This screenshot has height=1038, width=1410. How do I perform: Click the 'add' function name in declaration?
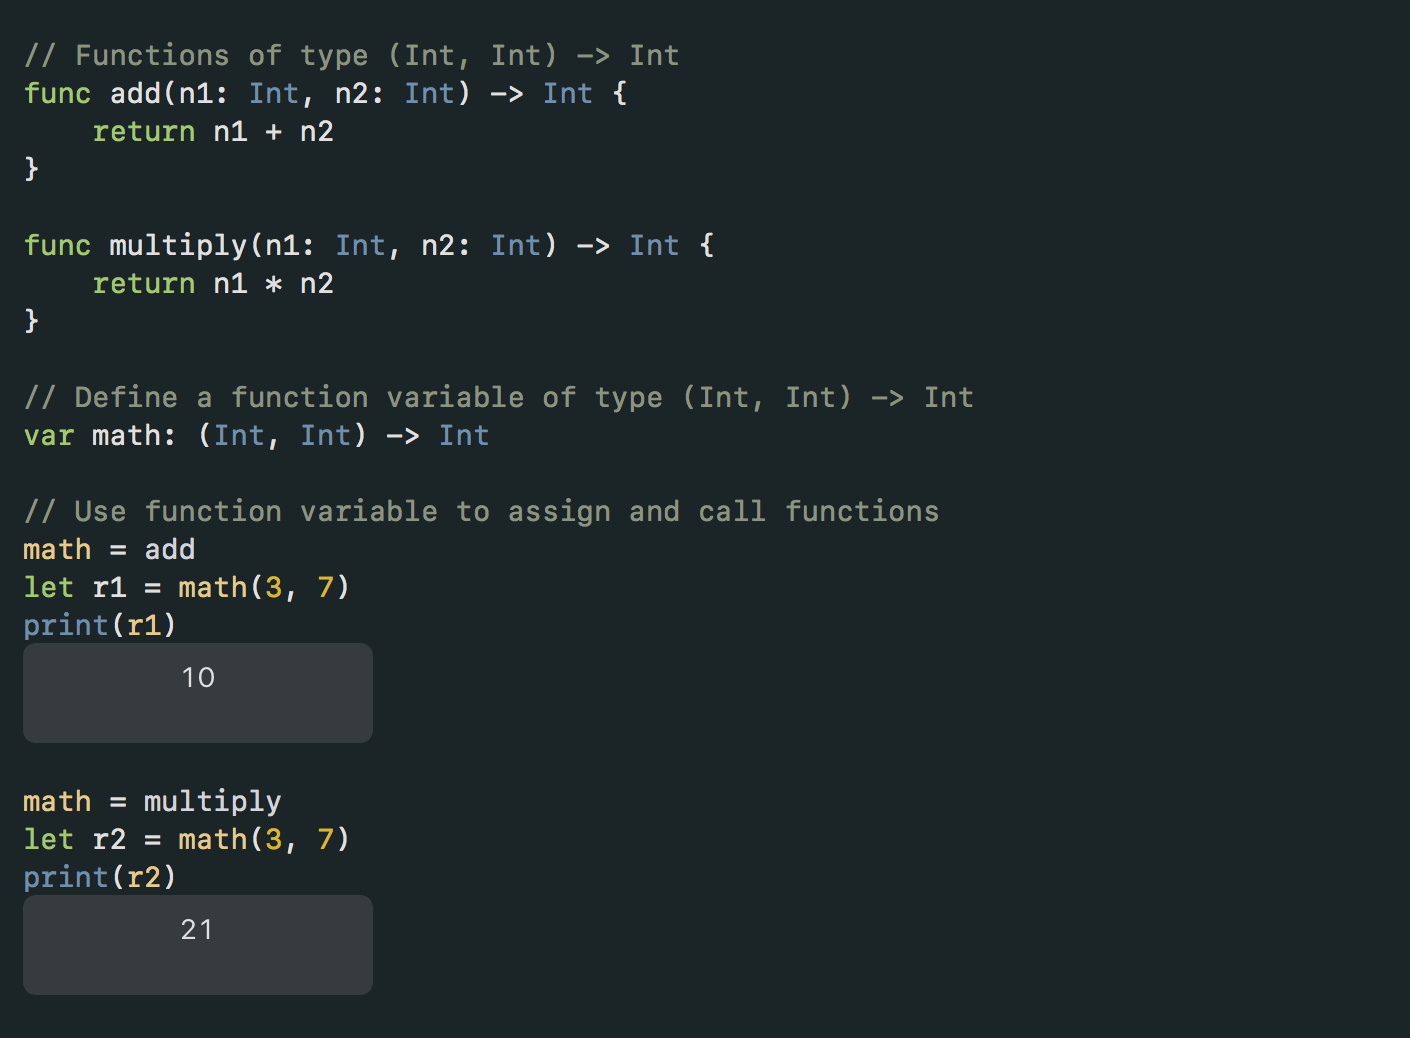pyautogui.click(x=135, y=93)
